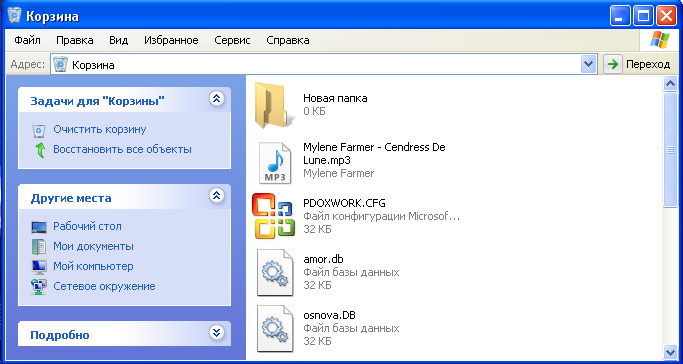Click the green arrow icon beside Восстановить все объекты
The width and height of the screenshot is (683, 364).
(40, 150)
